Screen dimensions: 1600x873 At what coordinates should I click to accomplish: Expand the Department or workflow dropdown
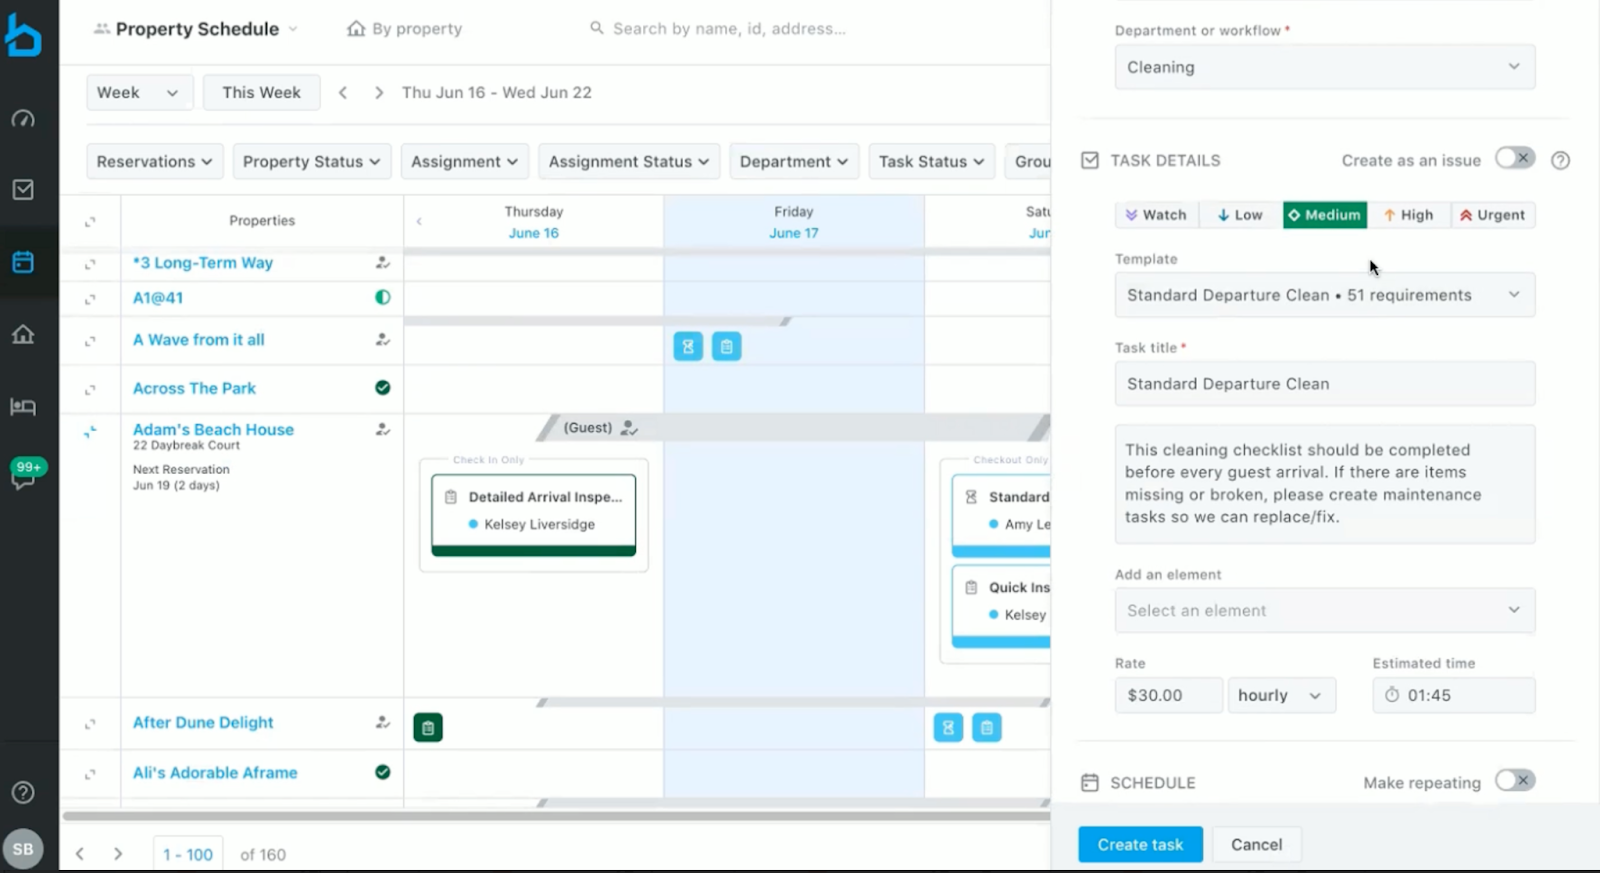[1324, 67]
